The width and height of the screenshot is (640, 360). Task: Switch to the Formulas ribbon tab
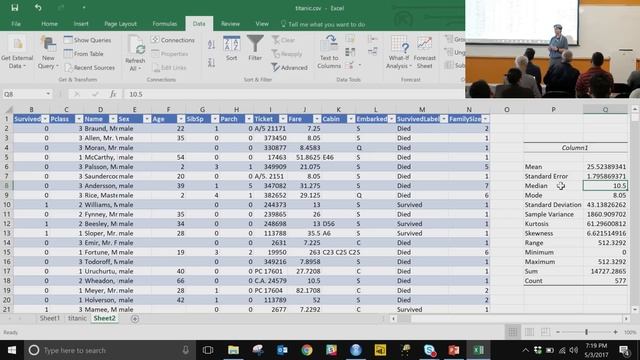point(164,24)
